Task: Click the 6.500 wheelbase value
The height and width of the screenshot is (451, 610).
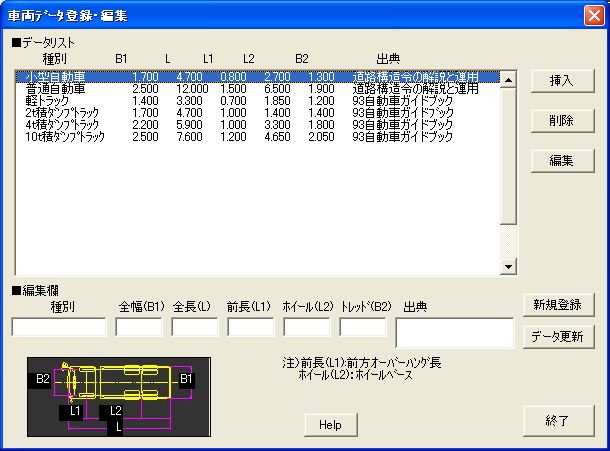Action: point(277,89)
